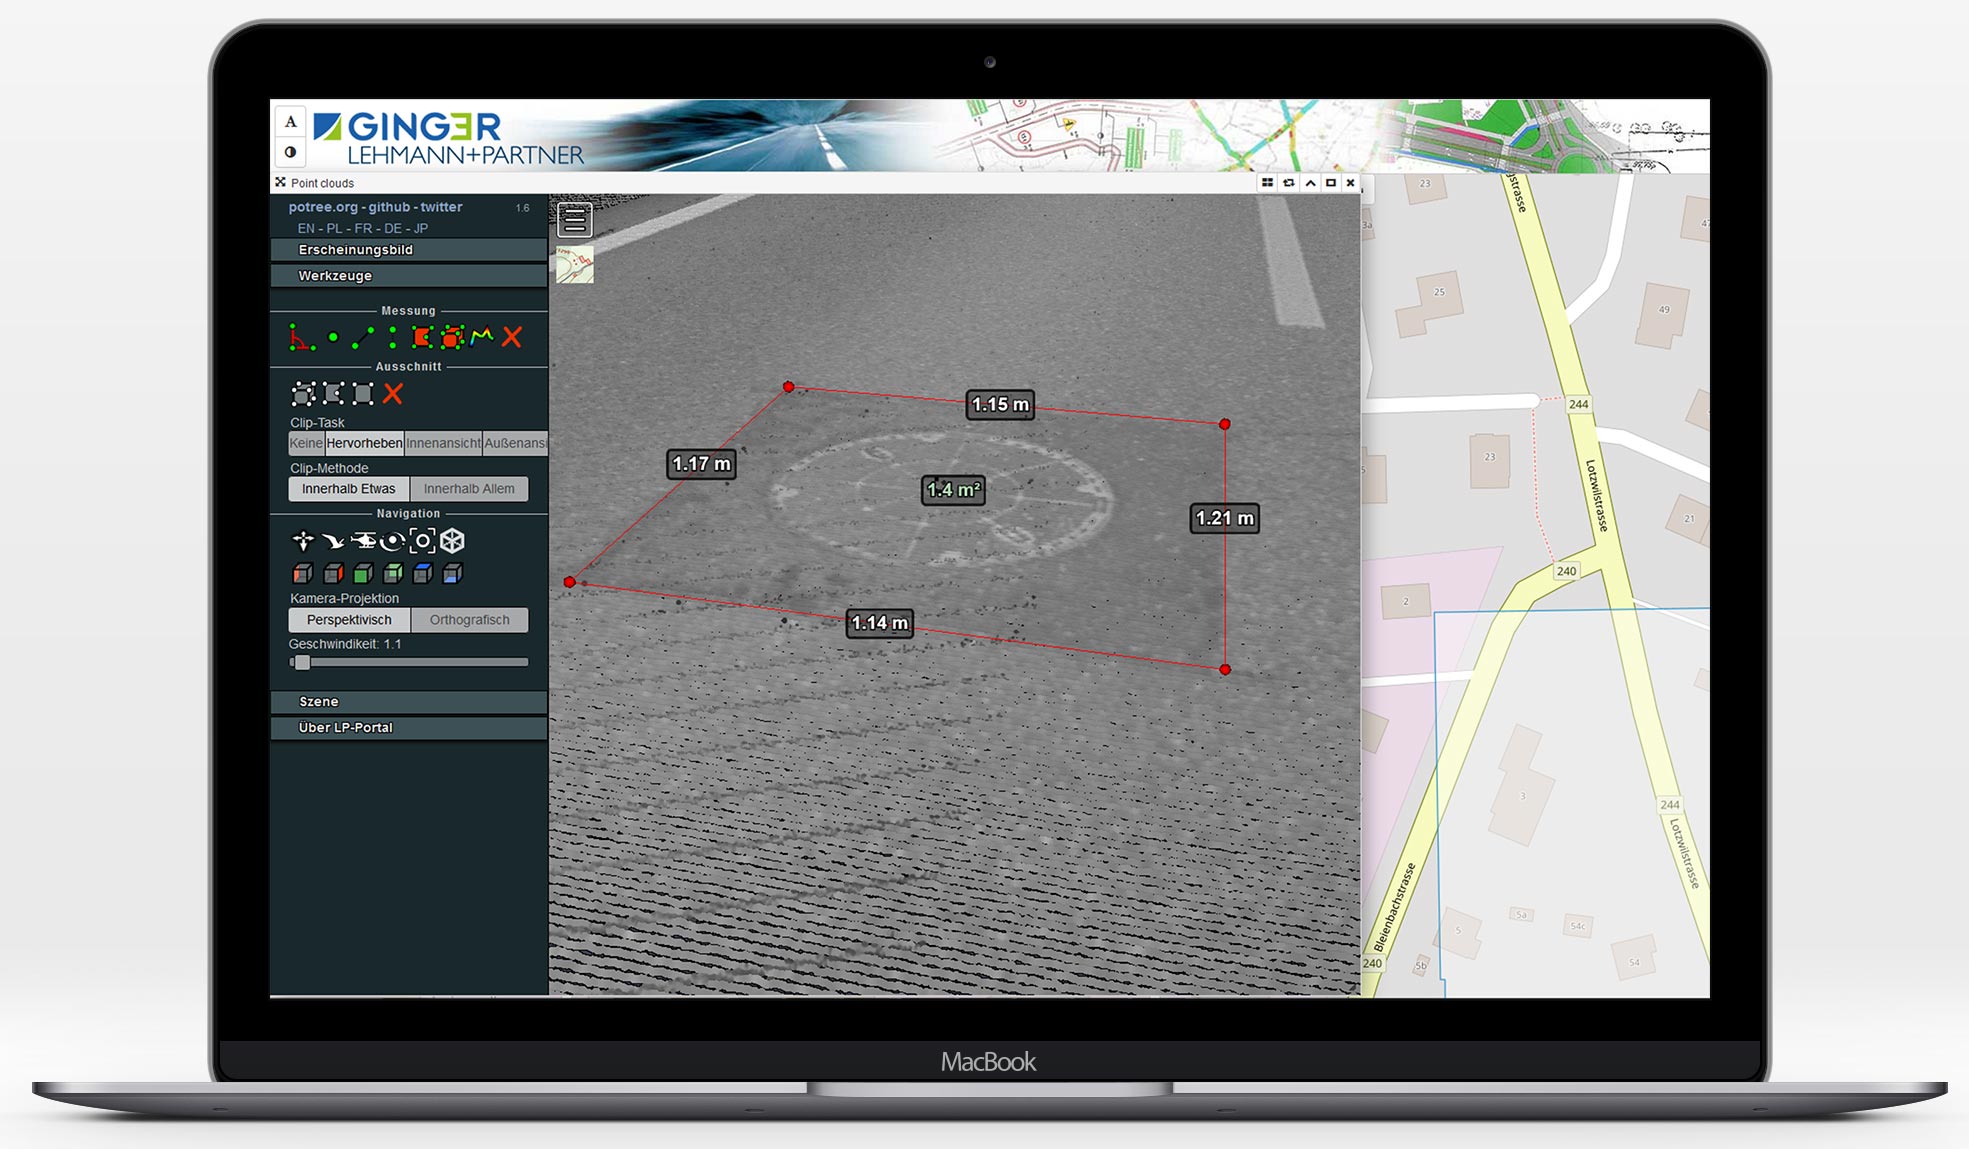Enable bird flight control mode

click(333, 541)
